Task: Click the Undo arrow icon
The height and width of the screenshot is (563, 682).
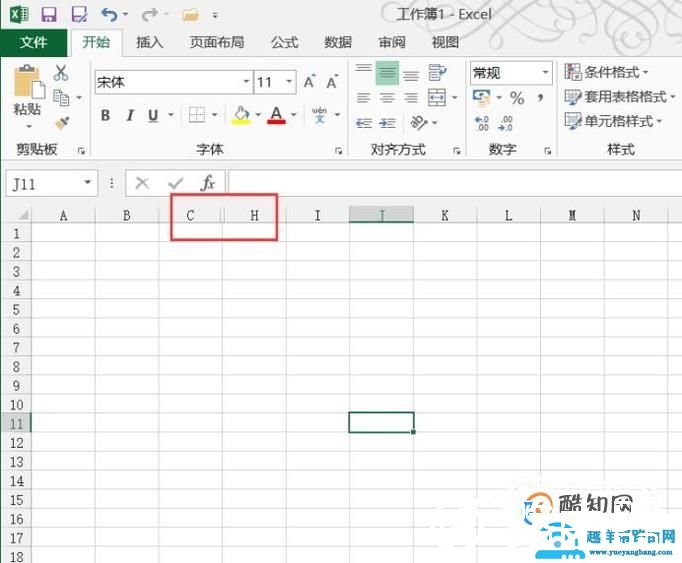Action: tap(109, 15)
